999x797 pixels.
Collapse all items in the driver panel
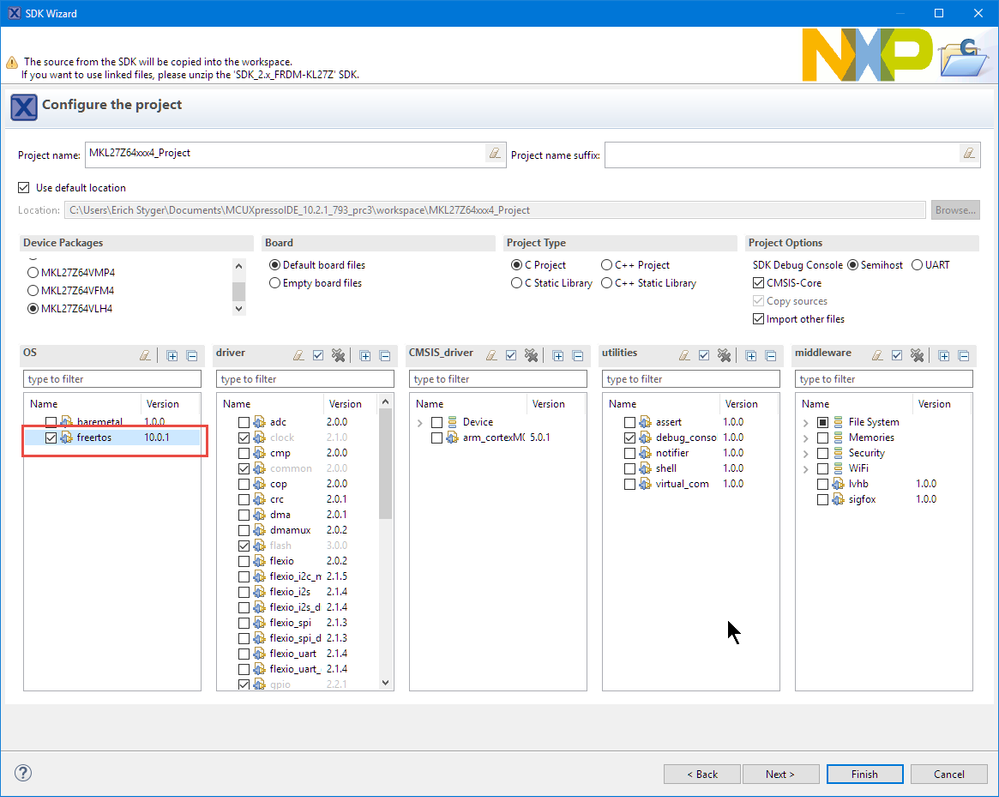[385, 355]
